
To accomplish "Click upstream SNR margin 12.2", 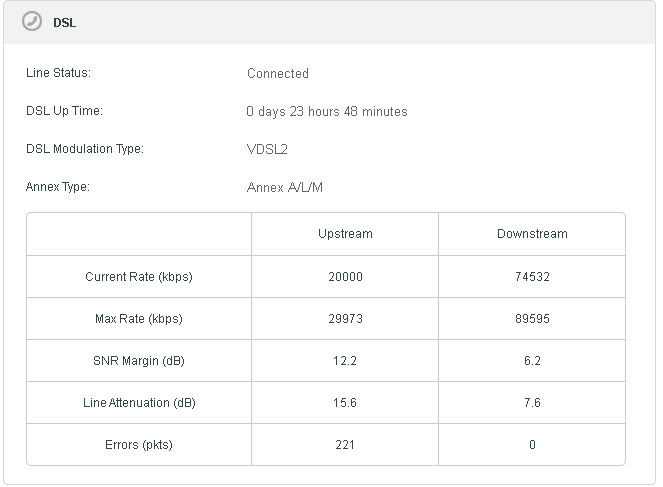I will [345, 361].
